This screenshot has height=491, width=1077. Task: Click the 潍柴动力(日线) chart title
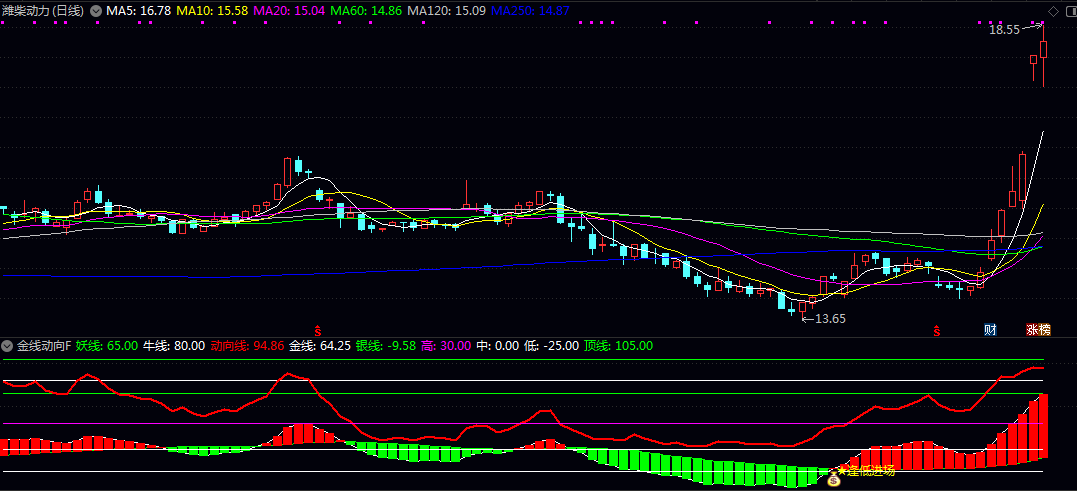tap(43, 10)
